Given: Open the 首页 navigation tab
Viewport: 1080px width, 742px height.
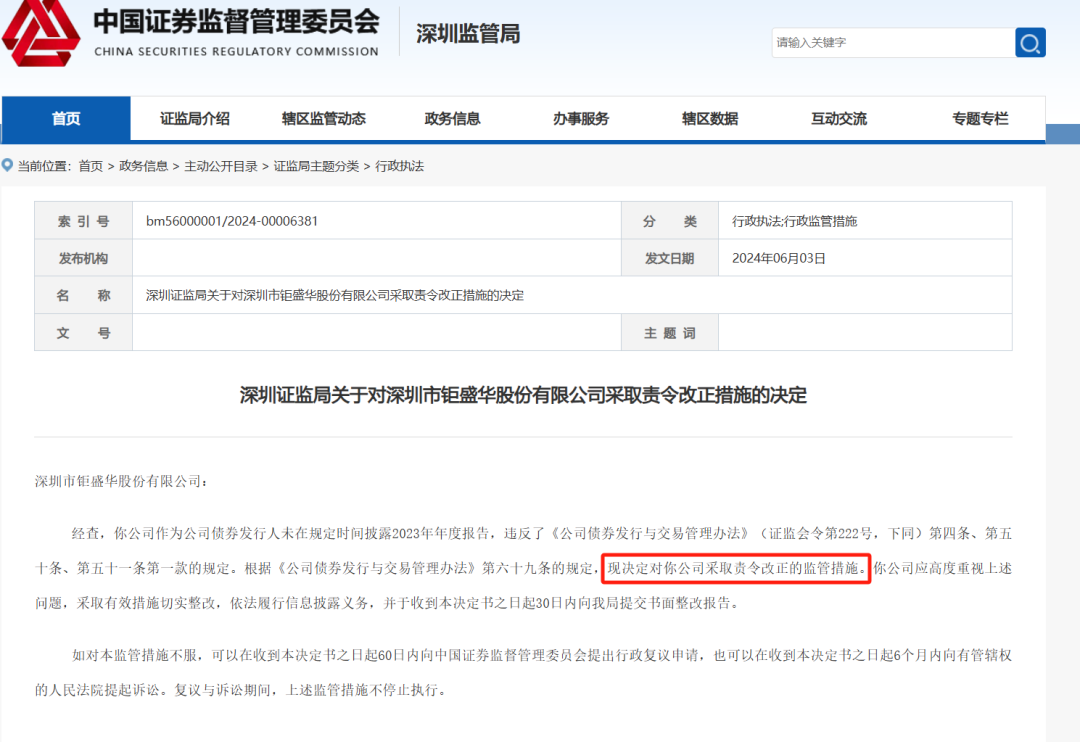Looking at the screenshot, I should (x=66, y=118).
